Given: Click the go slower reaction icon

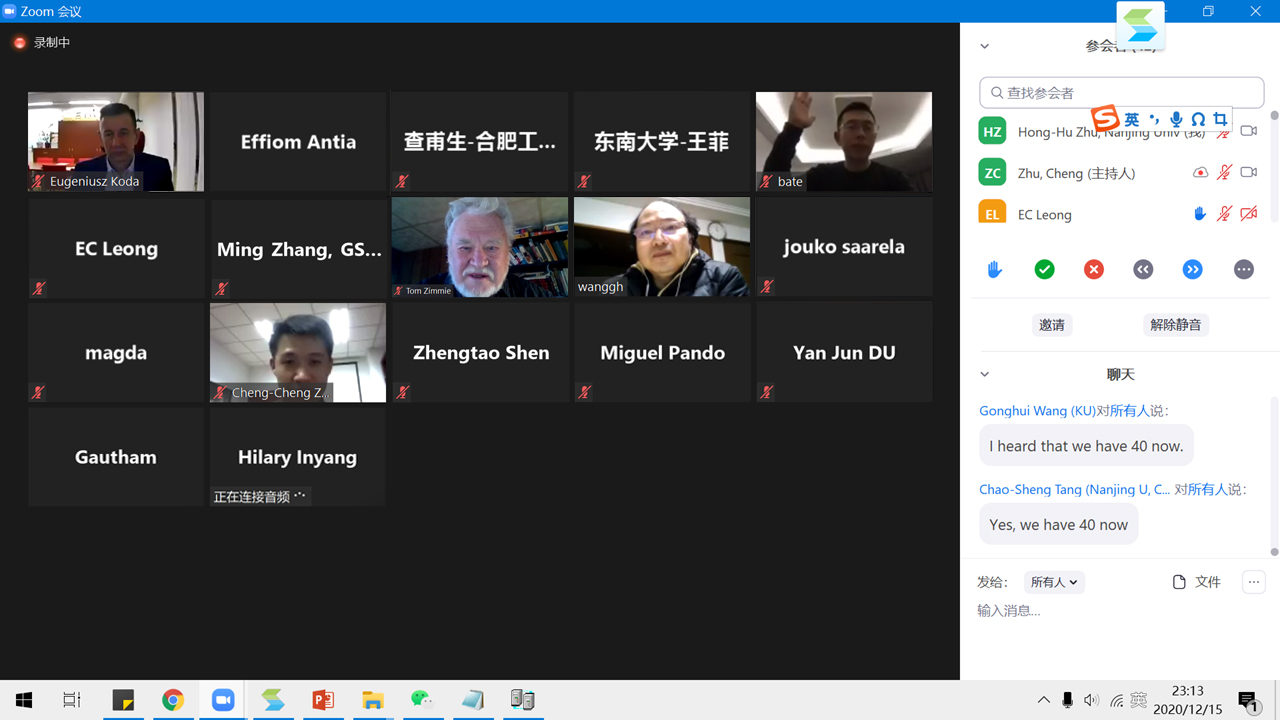Looking at the screenshot, I should point(1143,270).
